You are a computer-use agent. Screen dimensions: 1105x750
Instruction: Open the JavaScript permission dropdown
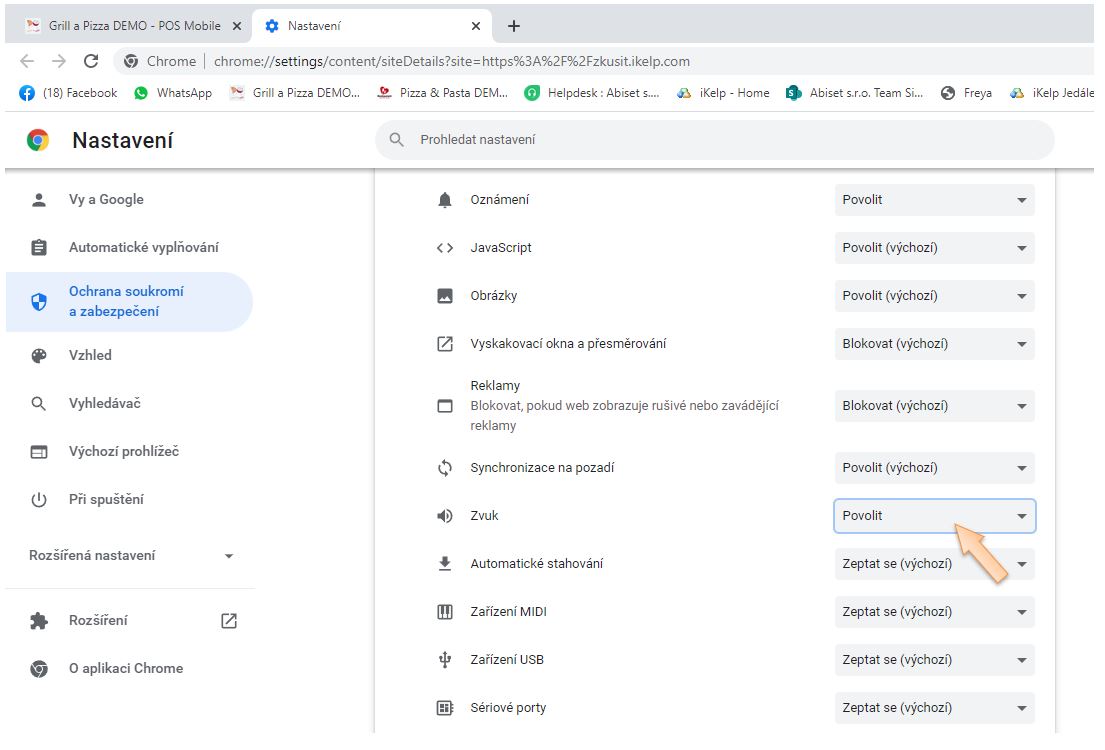[x=934, y=248]
